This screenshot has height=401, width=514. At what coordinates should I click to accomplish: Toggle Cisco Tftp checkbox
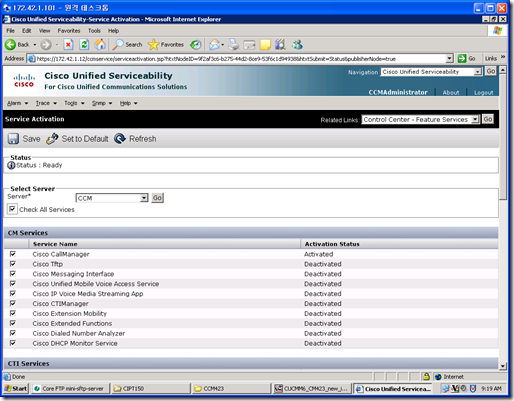click(13, 264)
